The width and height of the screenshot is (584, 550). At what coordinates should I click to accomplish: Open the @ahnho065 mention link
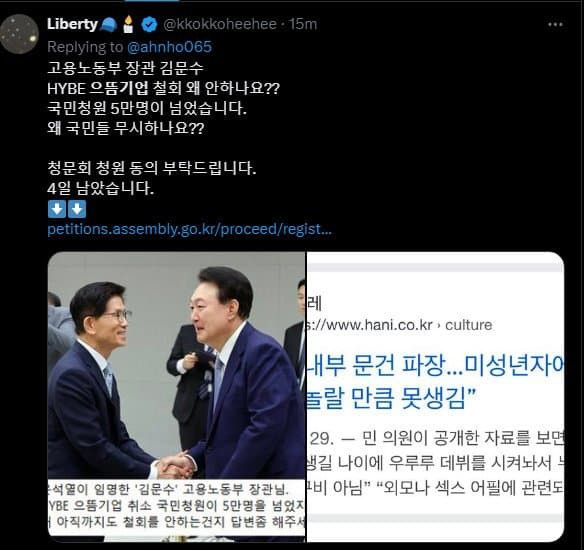(x=169, y=47)
